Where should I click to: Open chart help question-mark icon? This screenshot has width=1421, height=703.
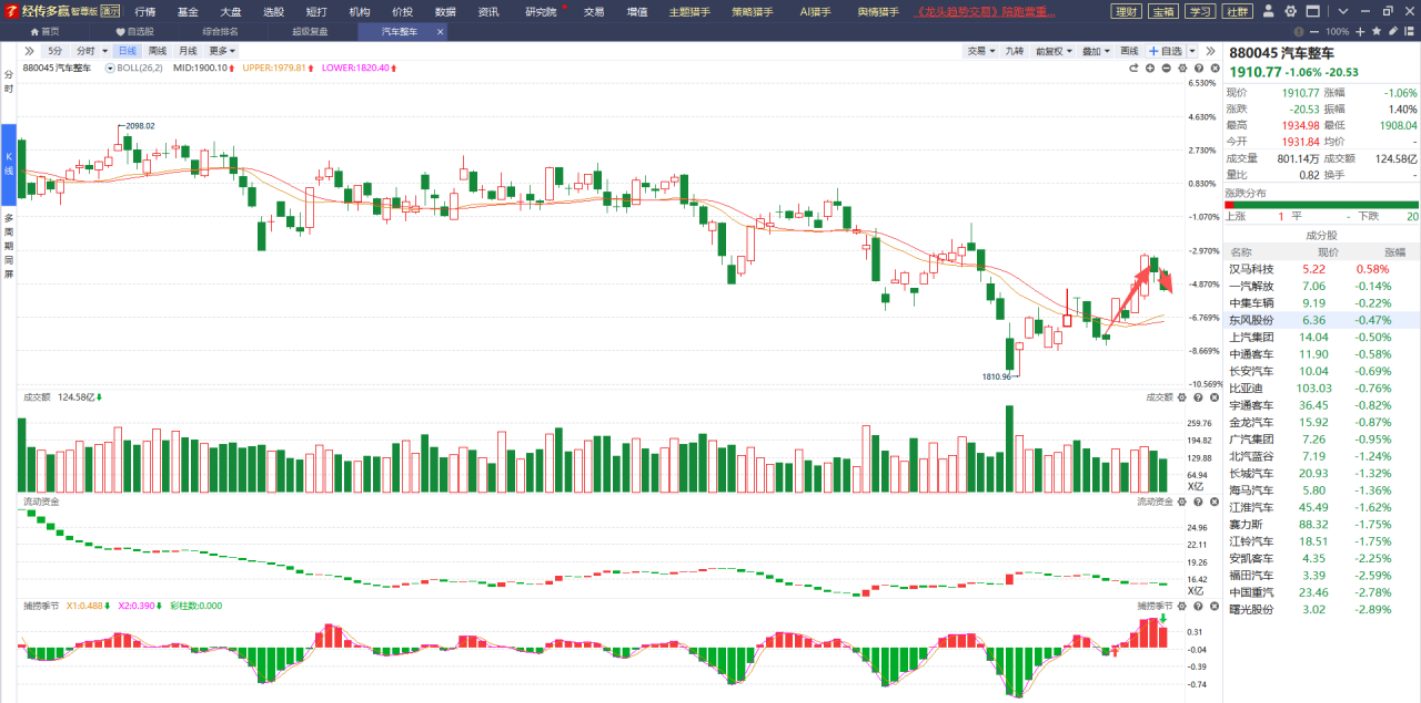tap(1198, 68)
